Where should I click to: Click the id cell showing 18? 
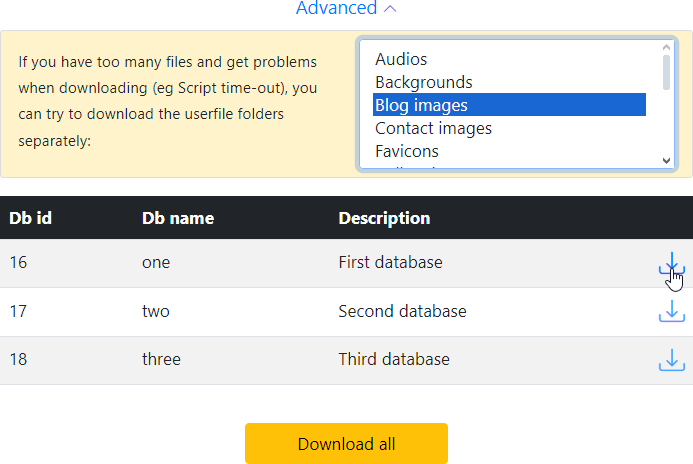19,359
